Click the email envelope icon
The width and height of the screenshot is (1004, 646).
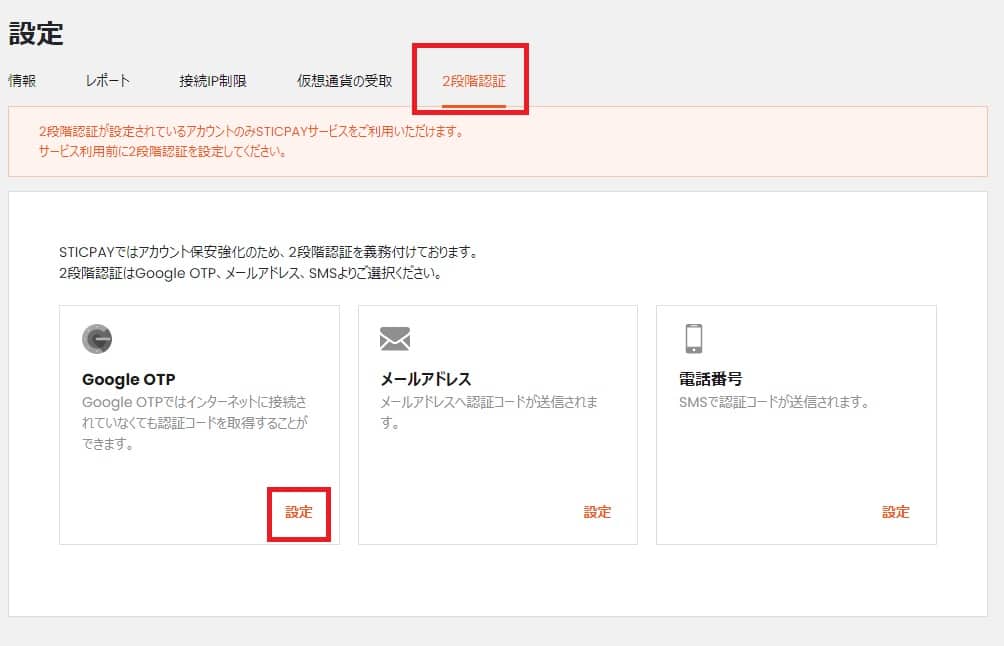pos(395,339)
